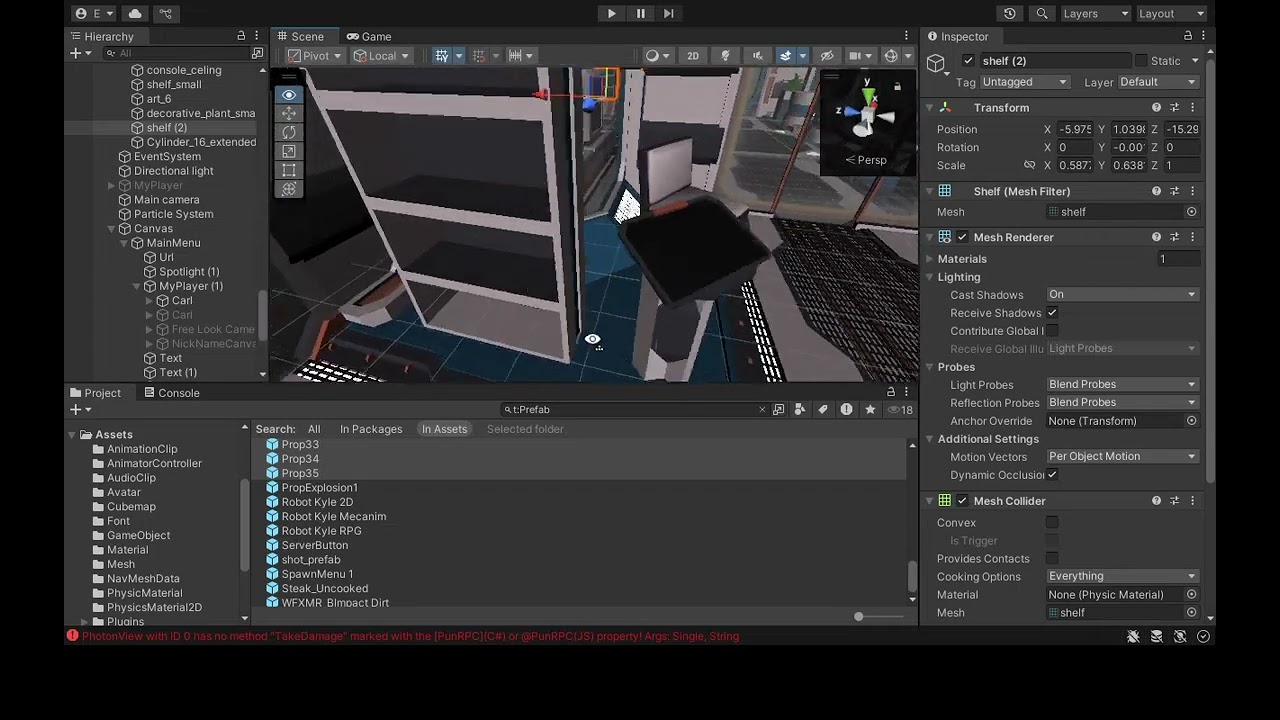Toggle grid visibility icon in scene toolbar
The image size is (1280, 720).
coord(441,55)
